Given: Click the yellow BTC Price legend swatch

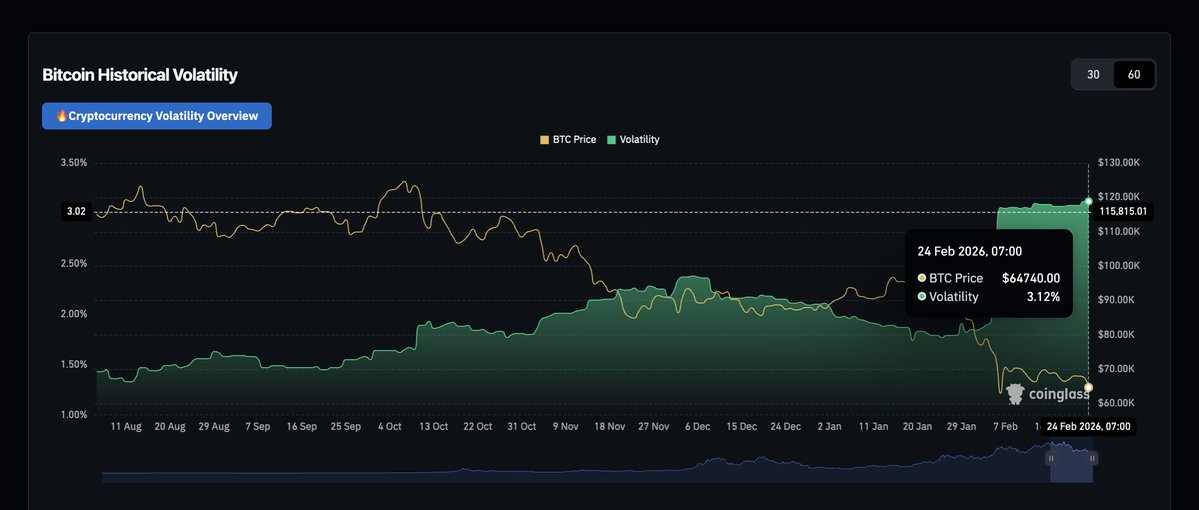Looking at the screenshot, I should point(545,140).
